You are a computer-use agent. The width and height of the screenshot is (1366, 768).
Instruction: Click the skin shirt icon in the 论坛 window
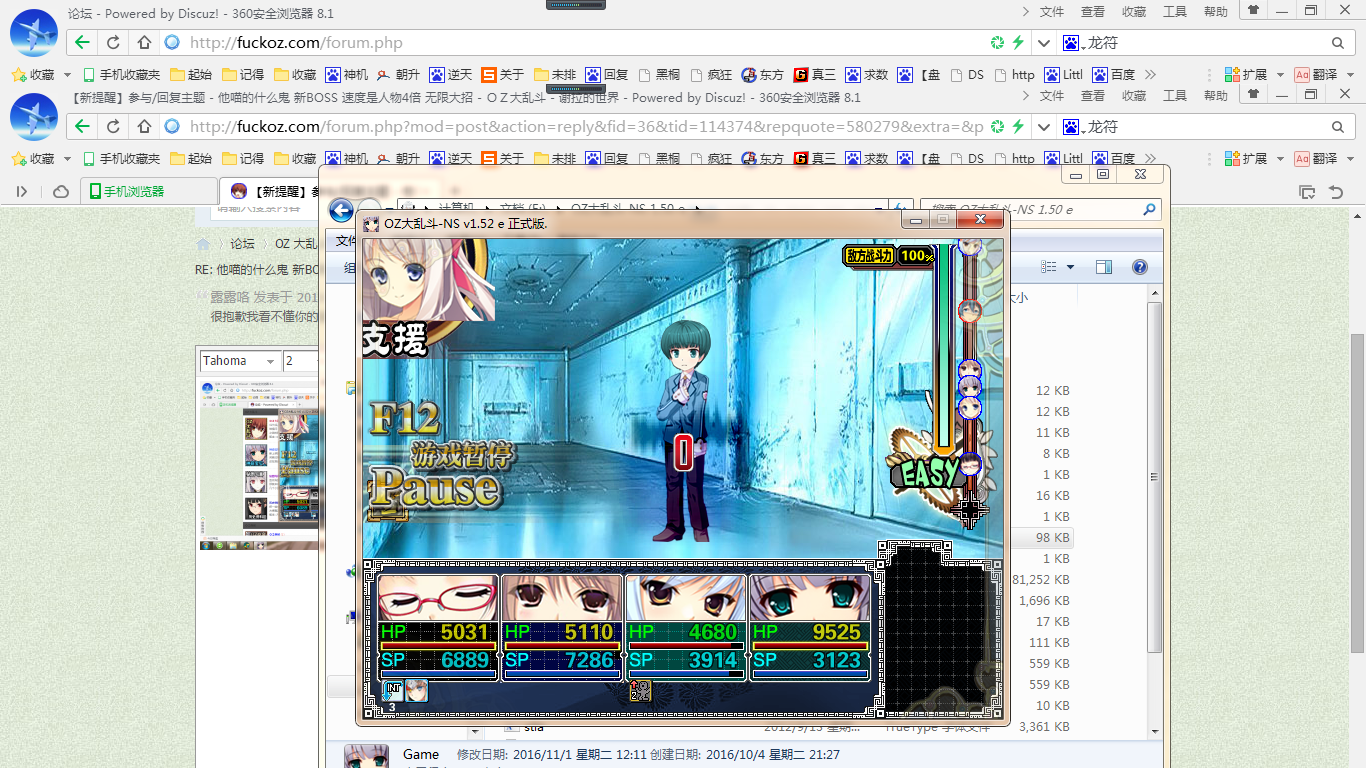click(1253, 11)
